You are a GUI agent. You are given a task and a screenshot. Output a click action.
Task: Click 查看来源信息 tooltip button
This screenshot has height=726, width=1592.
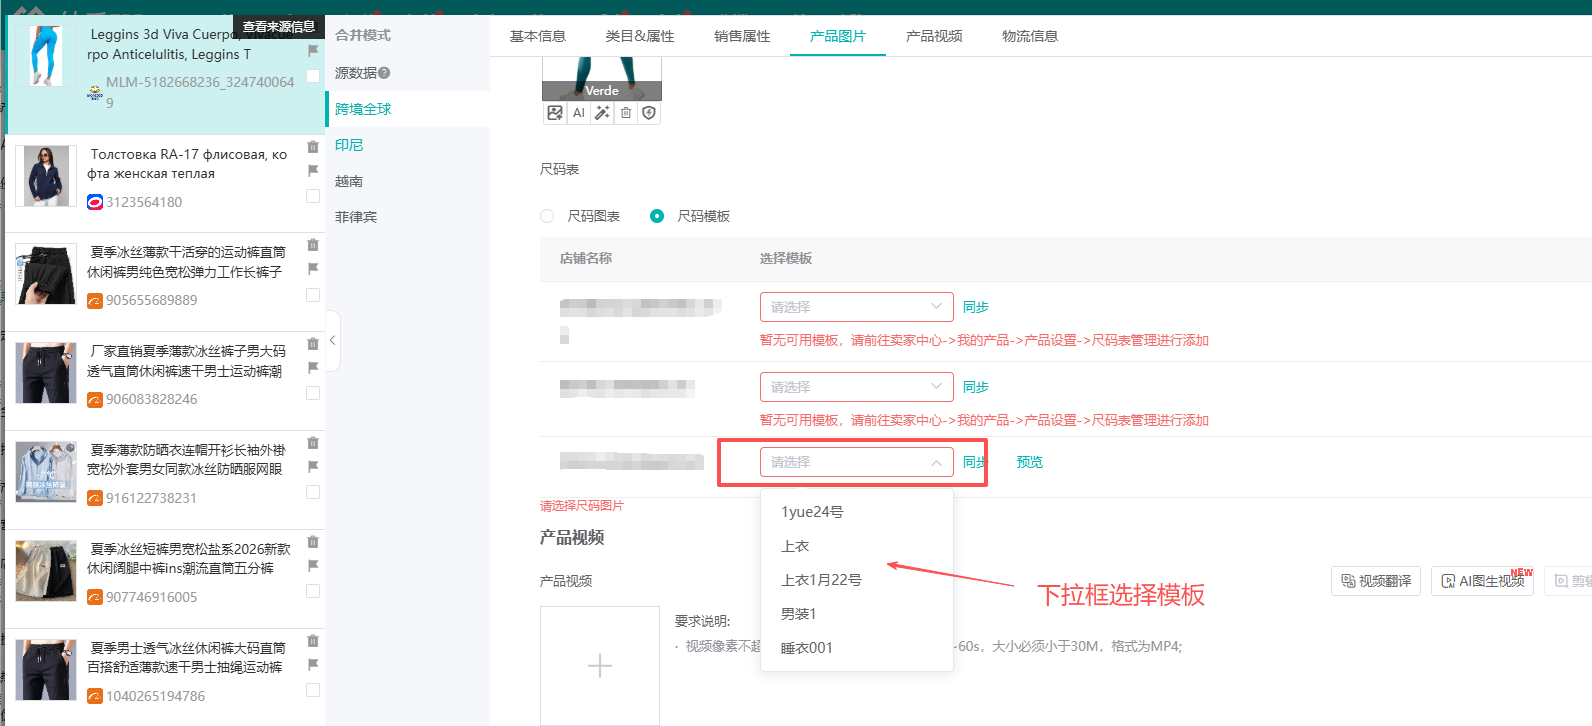[x=279, y=27]
